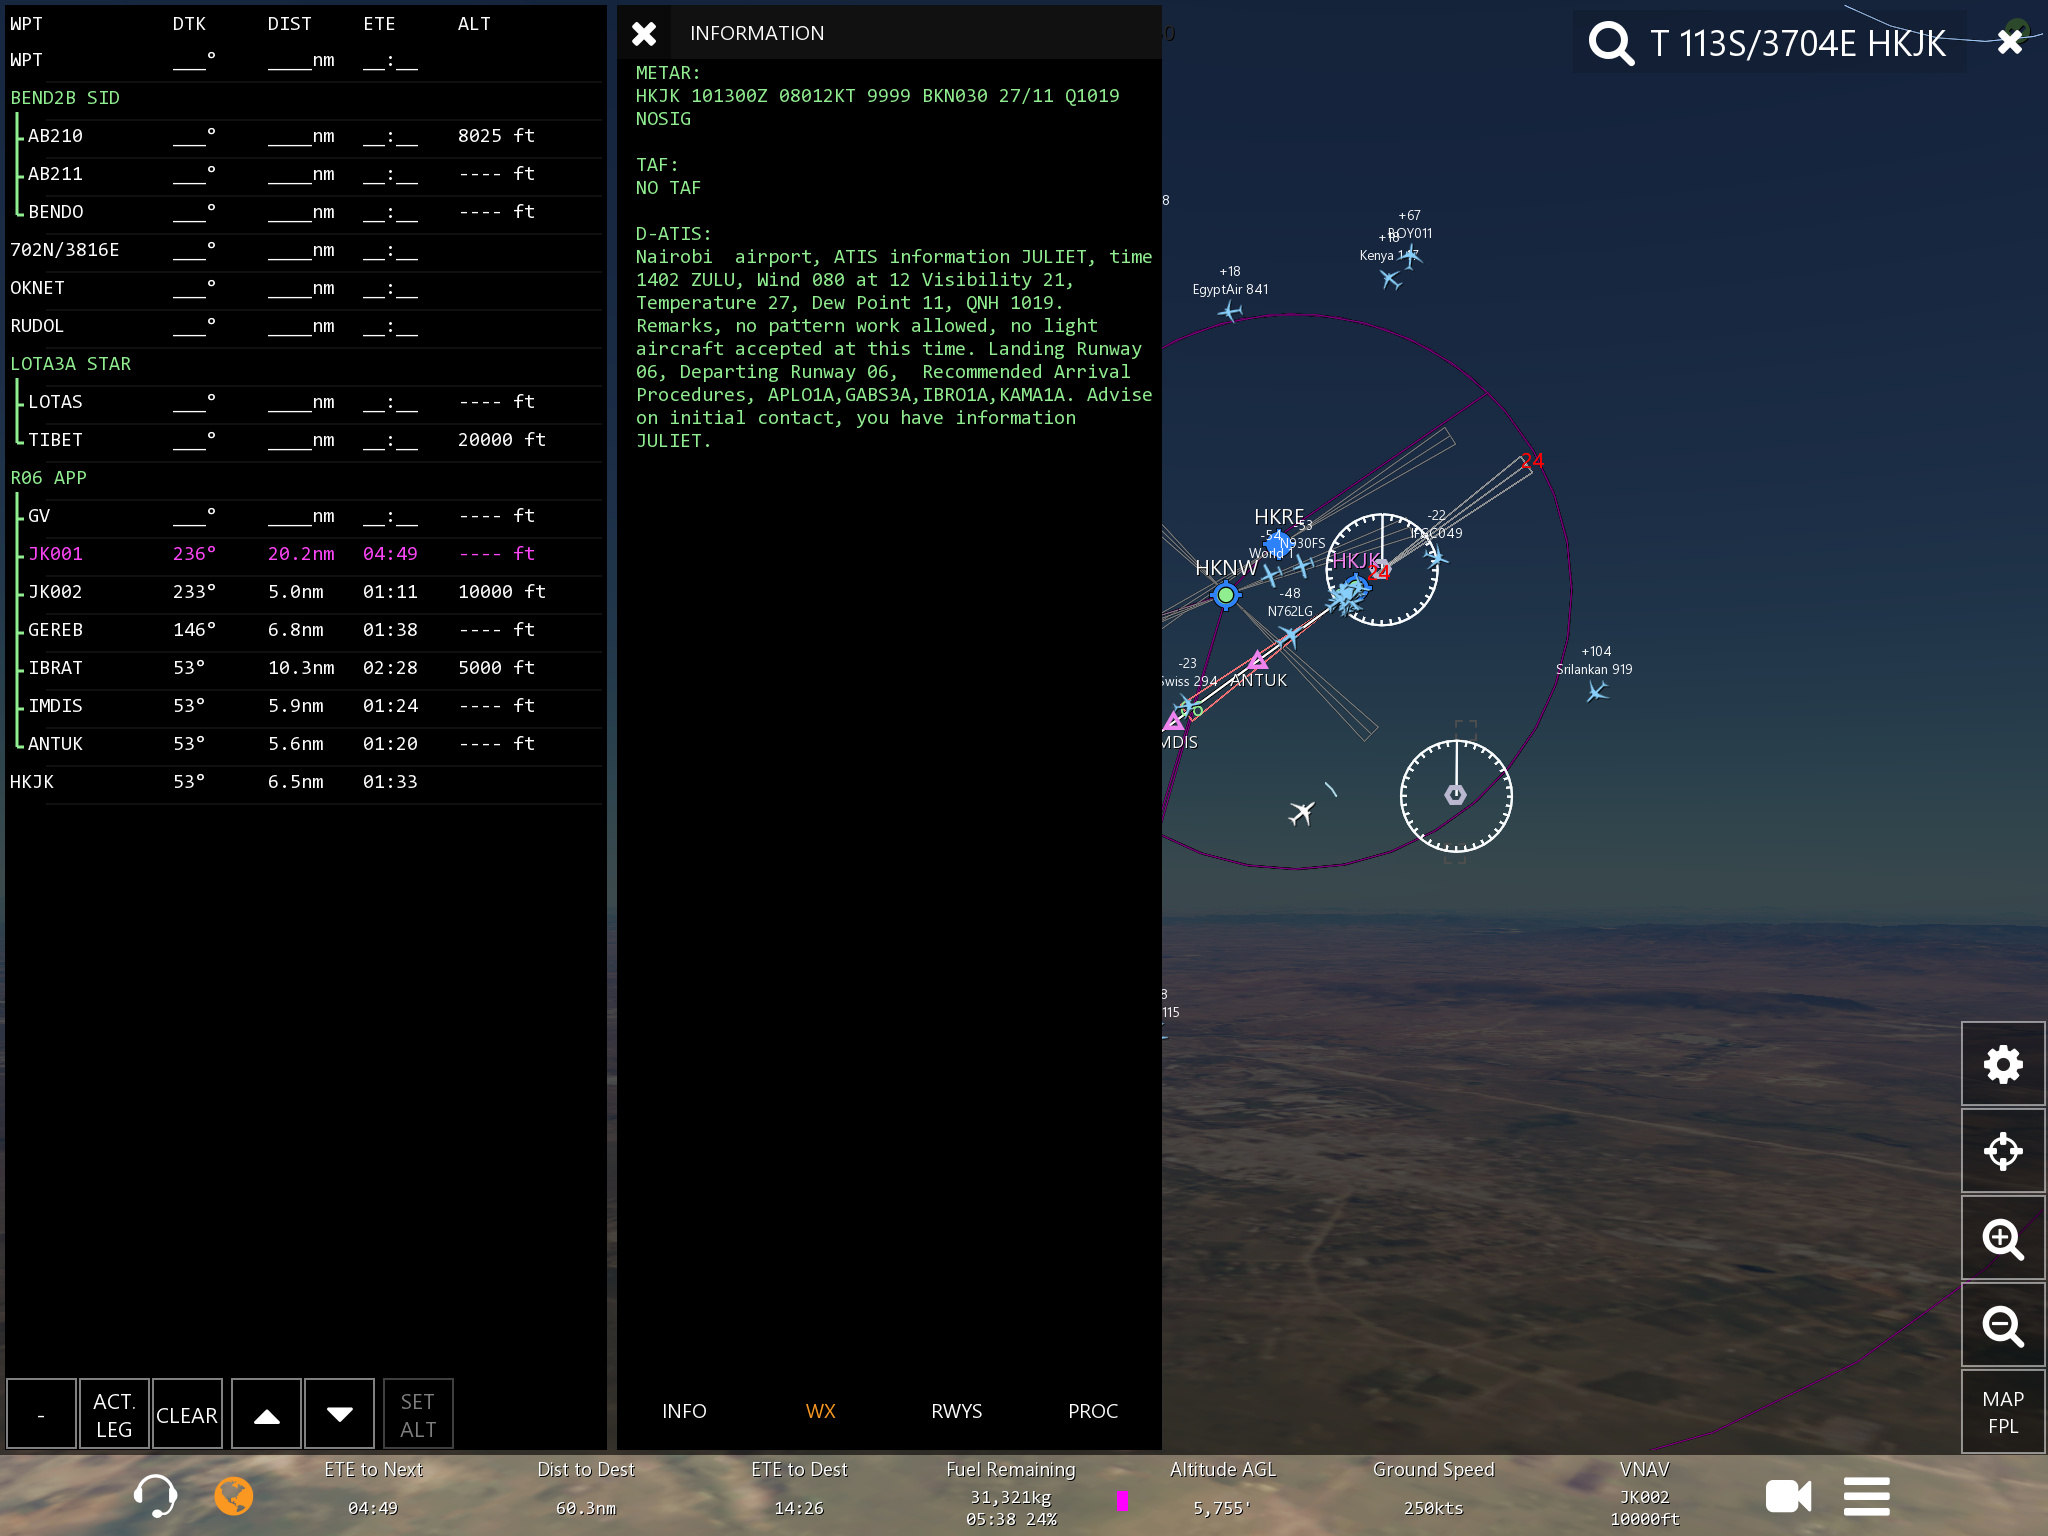
Task: Zoom in the map with magnifier plus
Action: tap(2002, 1239)
